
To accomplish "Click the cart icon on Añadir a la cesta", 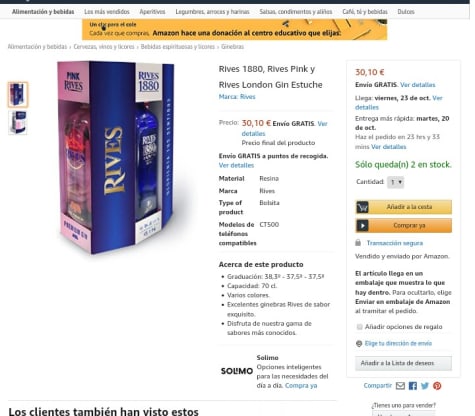I will [362, 207].
